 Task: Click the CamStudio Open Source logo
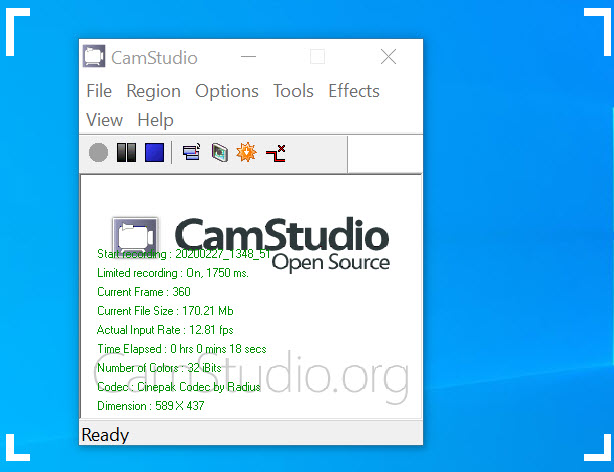tap(251, 244)
